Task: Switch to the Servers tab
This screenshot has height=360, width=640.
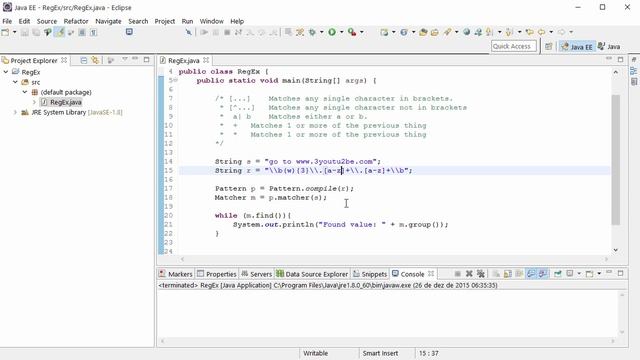Action: coord(256,274)
